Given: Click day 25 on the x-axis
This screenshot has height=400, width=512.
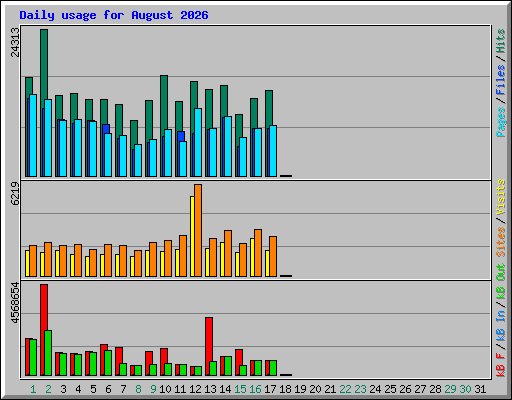Looking at the screenshot, I should click(390, 389).
